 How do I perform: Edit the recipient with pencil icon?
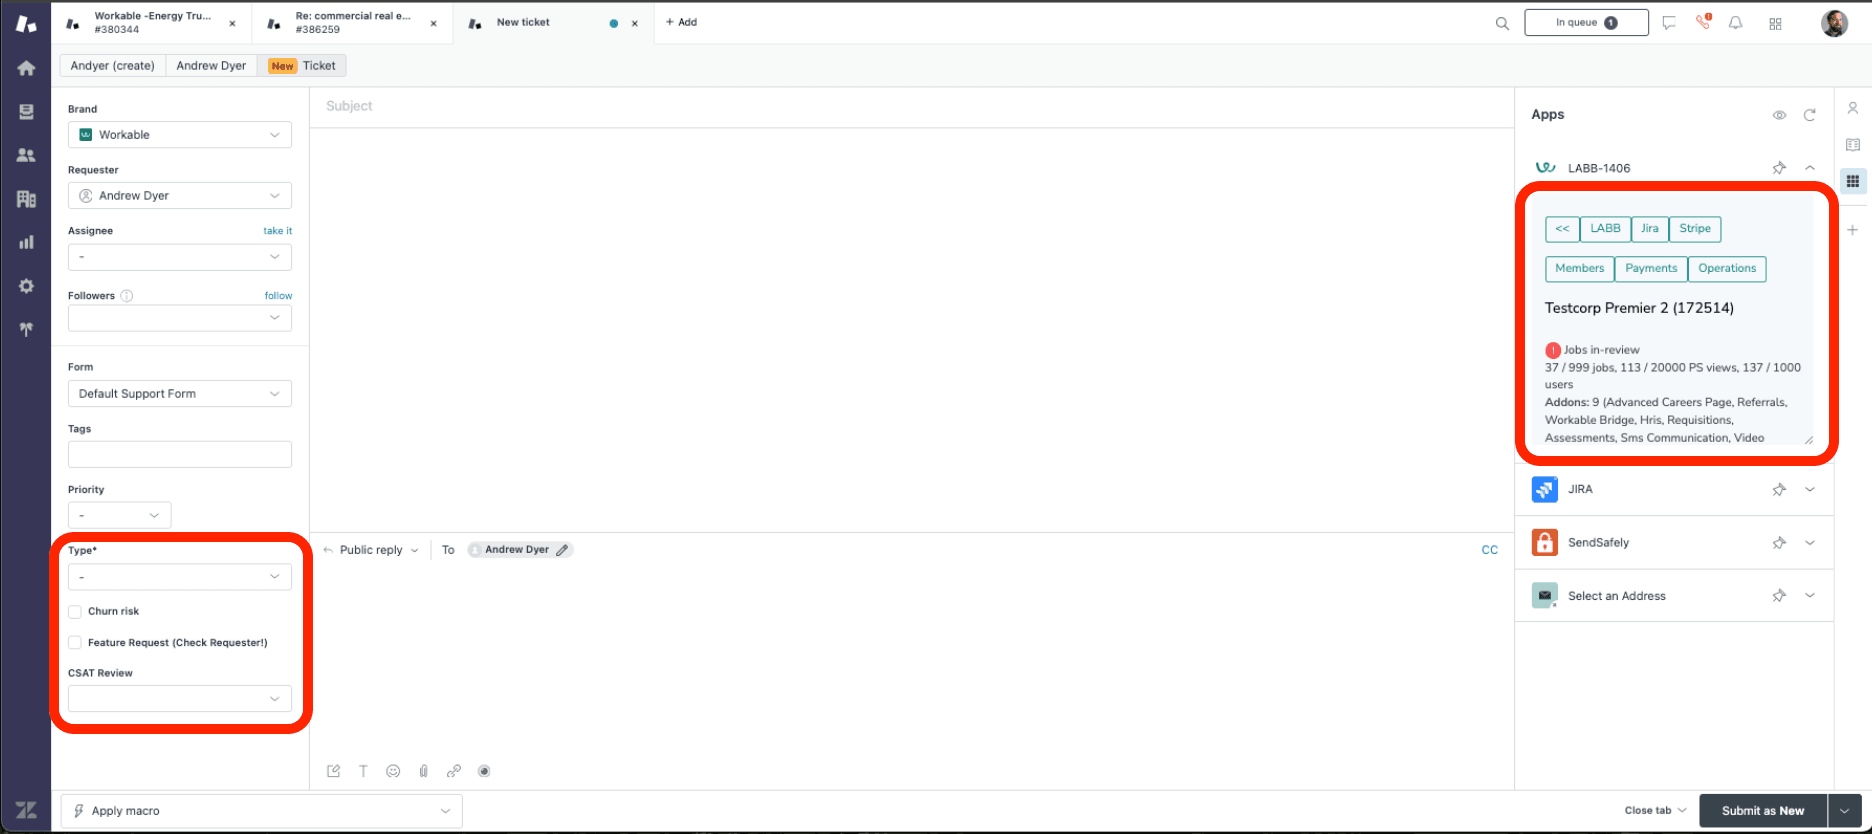tap(562, 550)
